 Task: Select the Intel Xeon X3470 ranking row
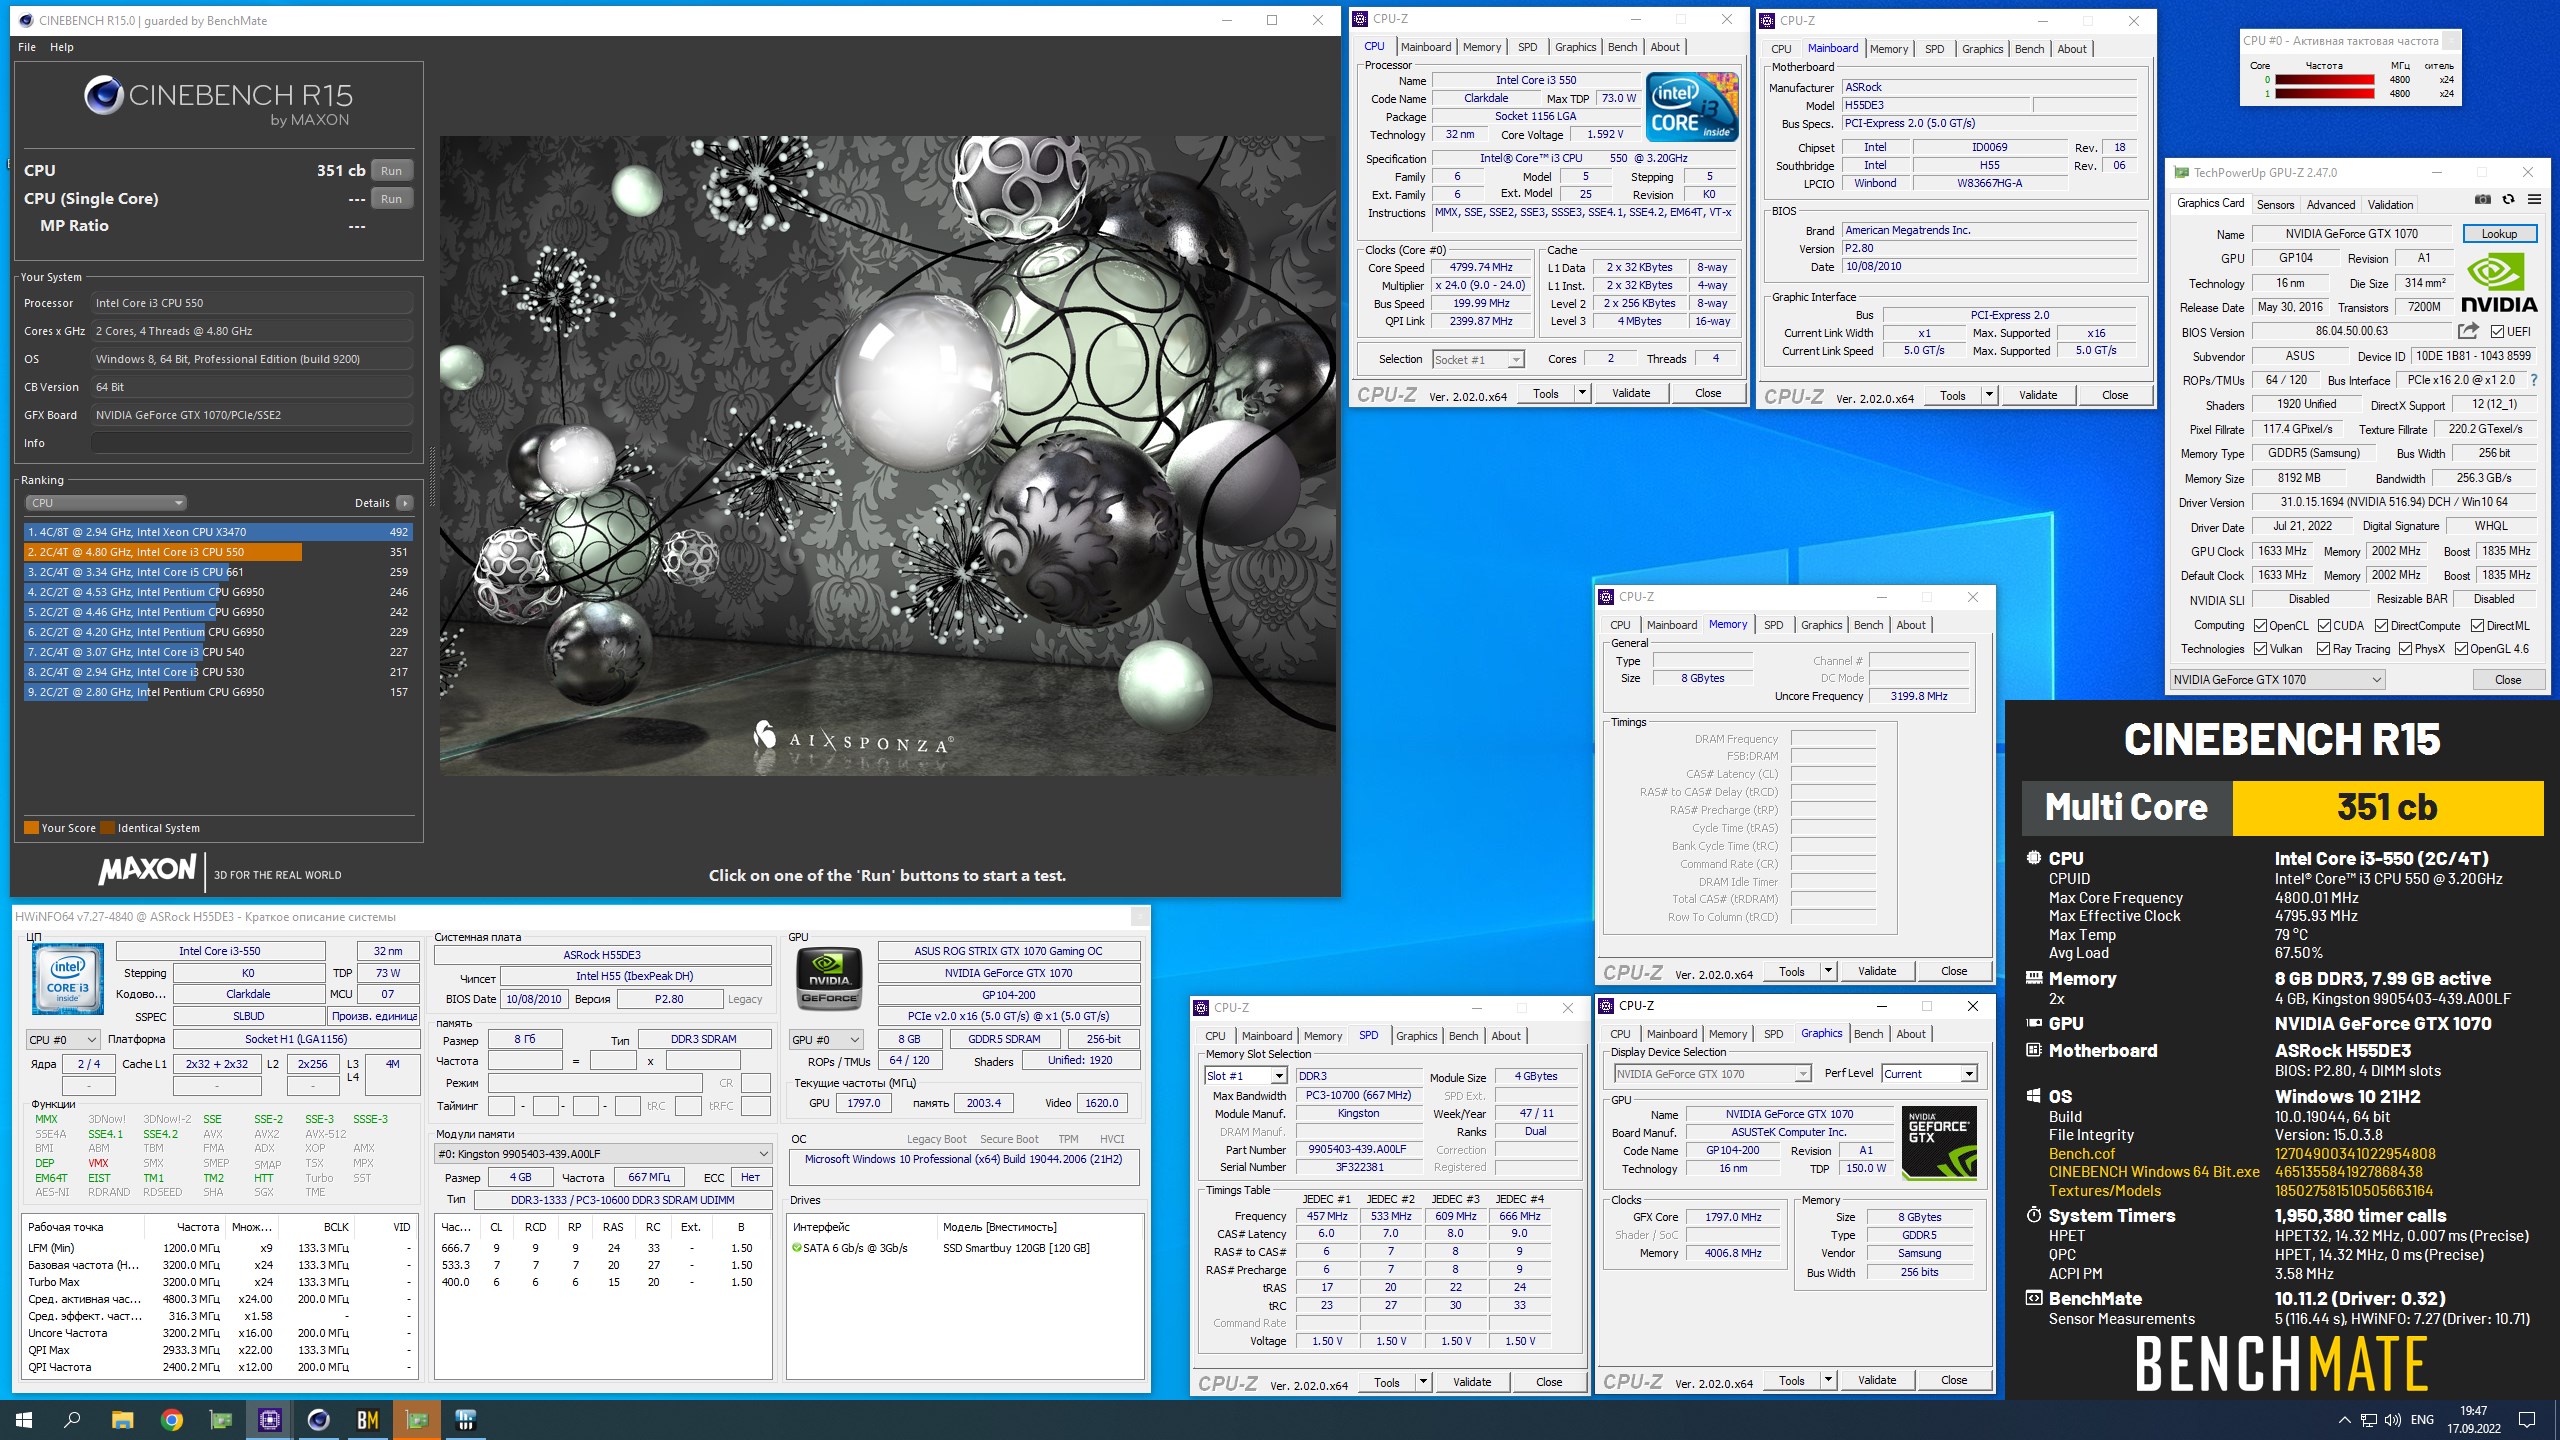(218, 532)
